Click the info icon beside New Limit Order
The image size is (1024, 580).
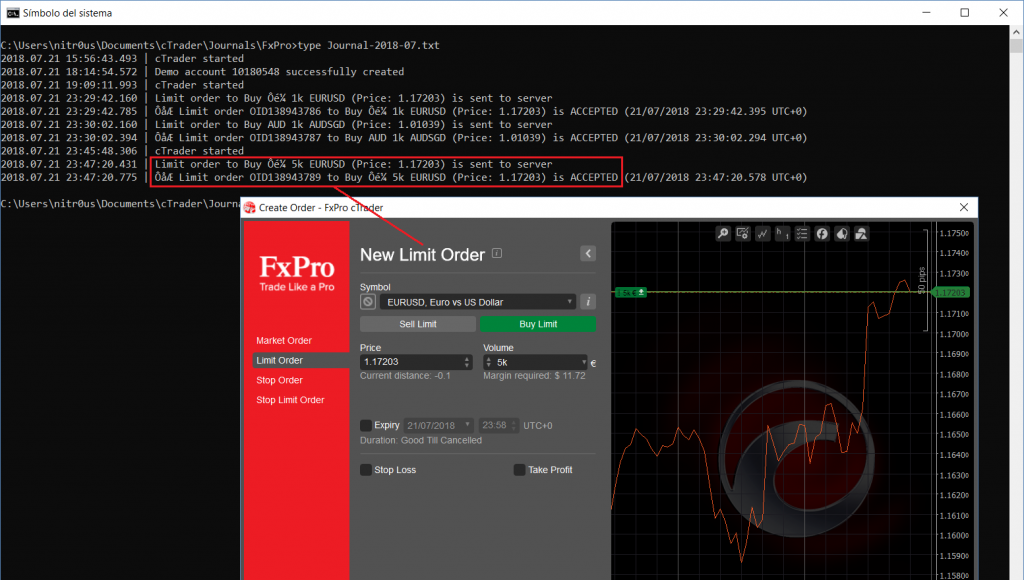497,253
